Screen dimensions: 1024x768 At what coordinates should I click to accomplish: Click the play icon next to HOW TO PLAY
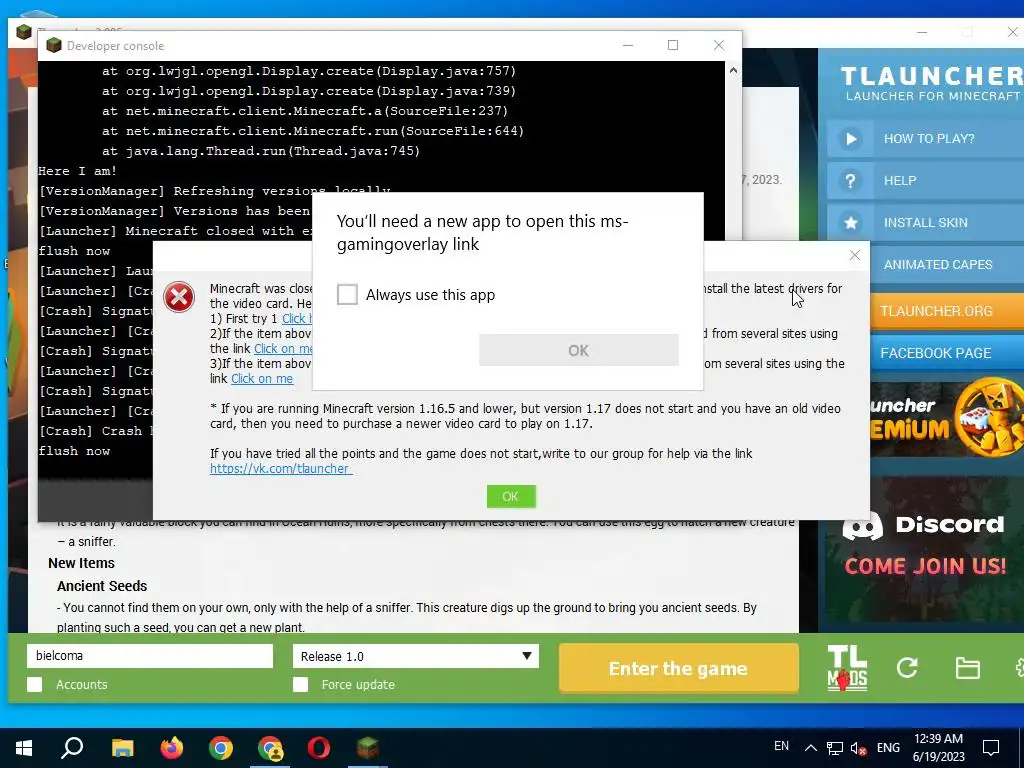pos(850,138)
